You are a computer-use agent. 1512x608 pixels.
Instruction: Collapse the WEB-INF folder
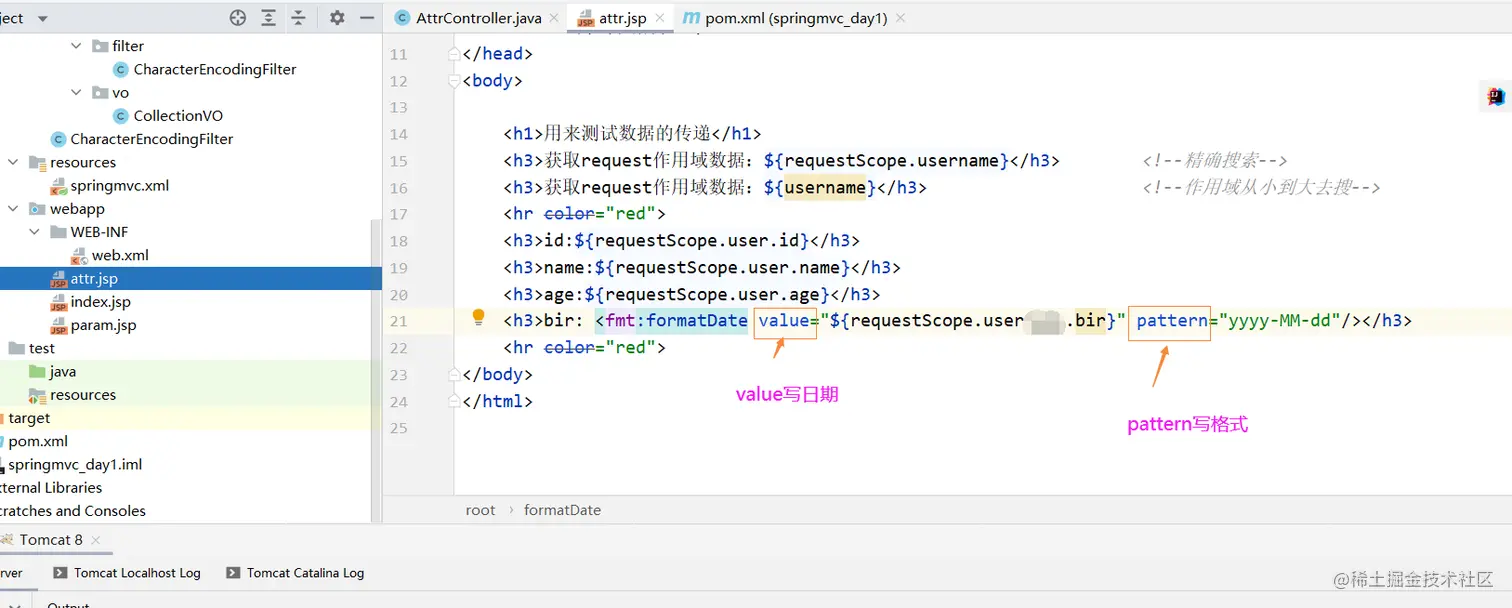(x=34, y=232)
